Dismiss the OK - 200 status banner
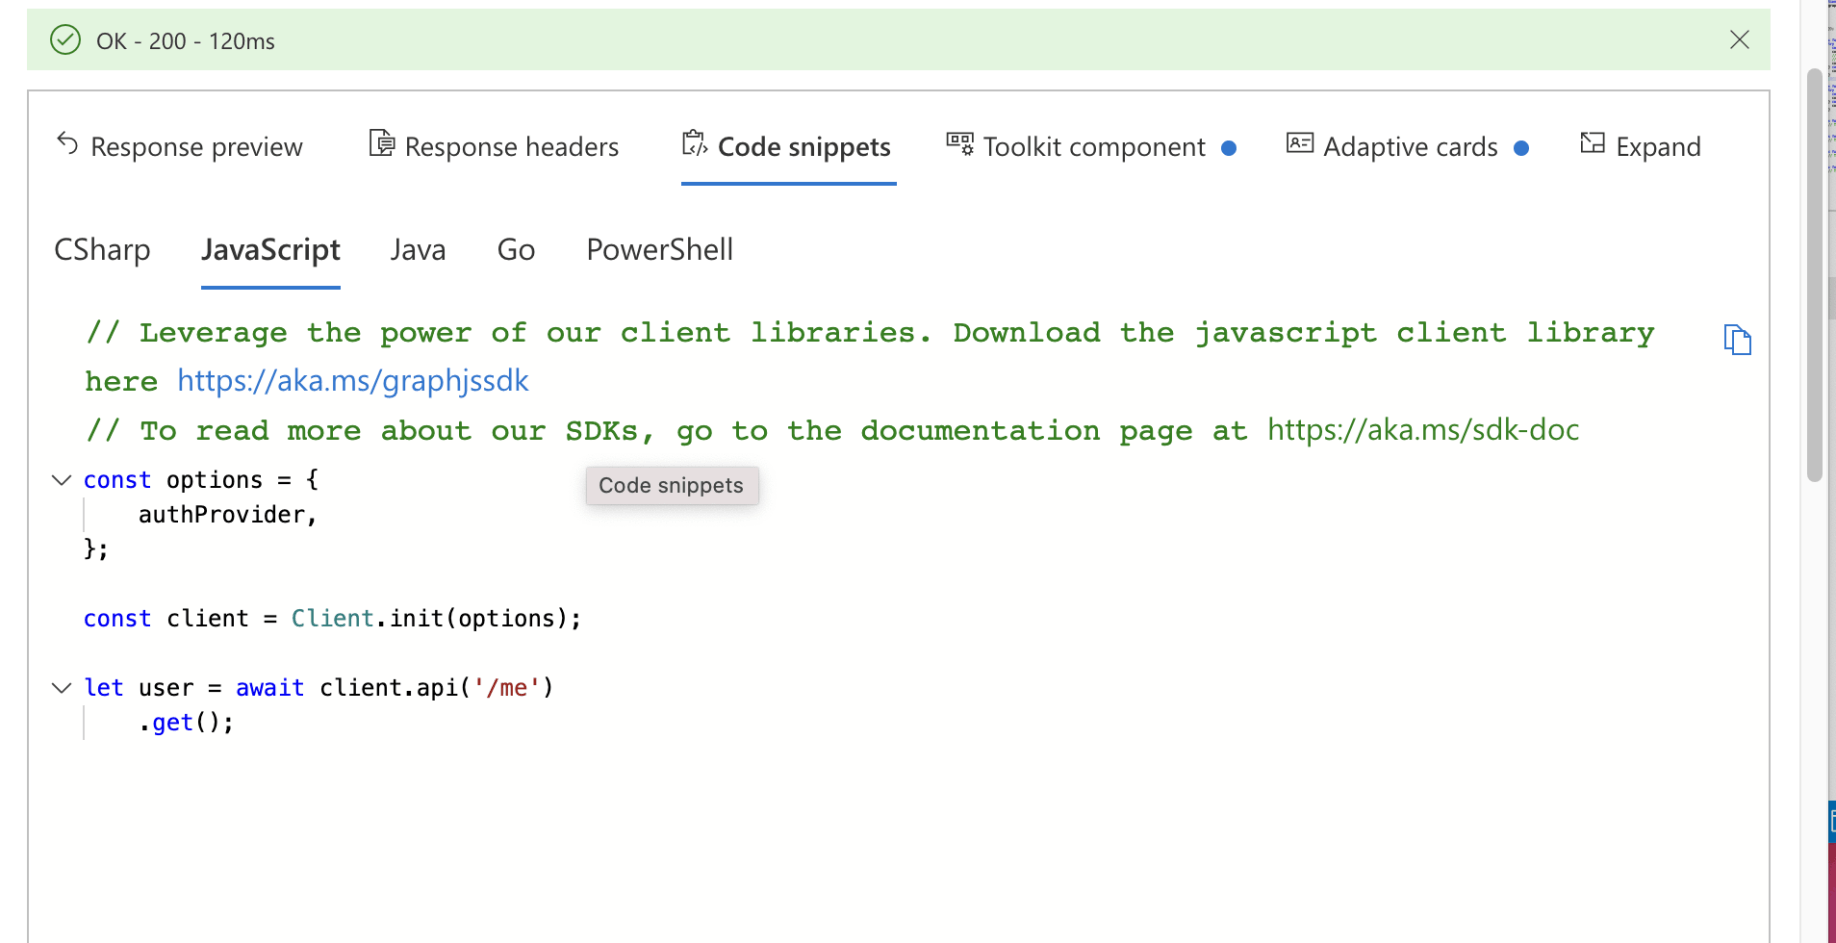The height and width of the screenshot is (943, 1836). click(x=1739, y=40)
